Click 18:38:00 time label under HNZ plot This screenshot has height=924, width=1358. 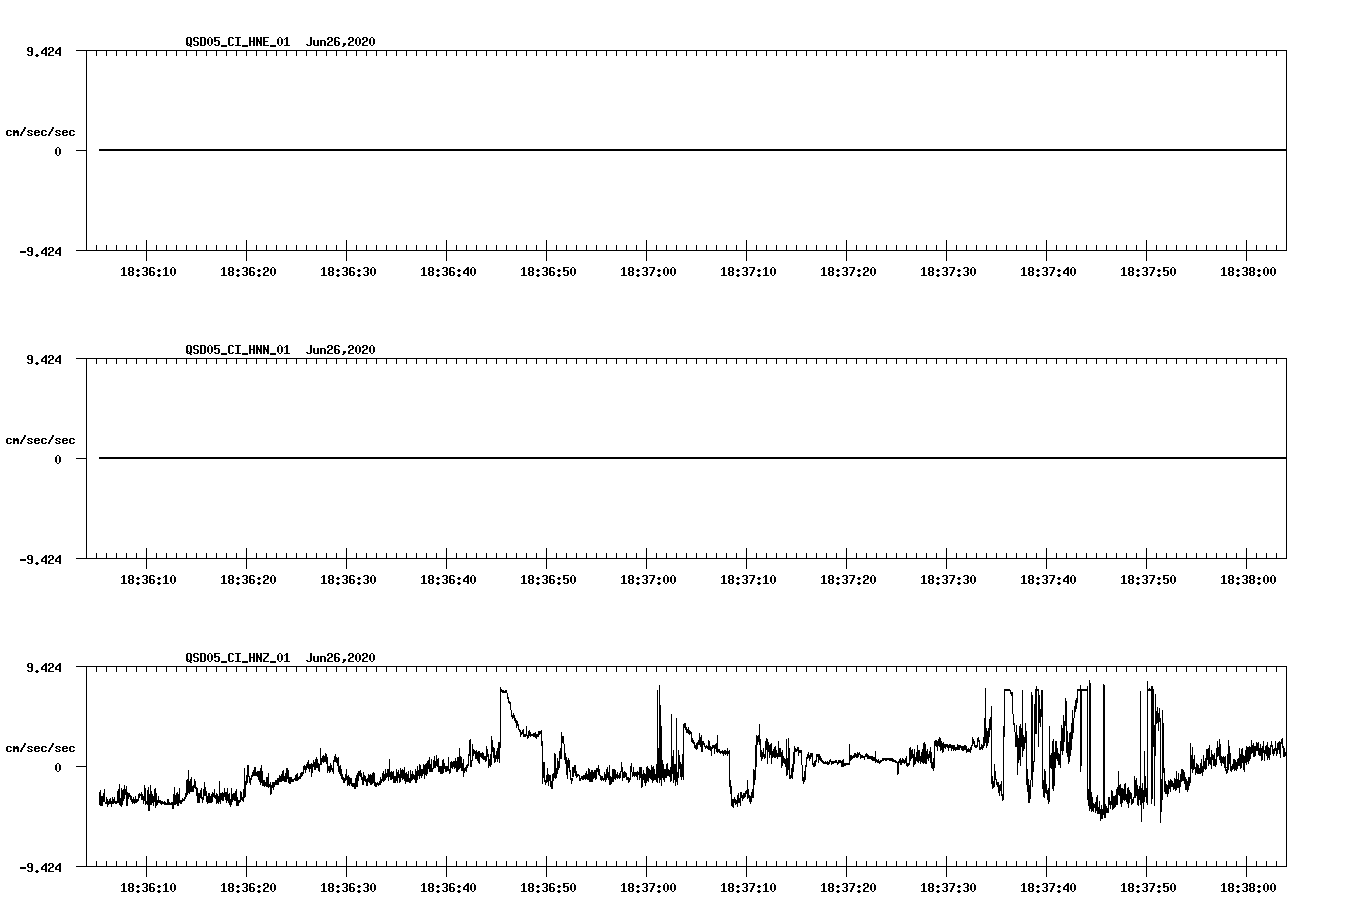tap(1248, 888)
